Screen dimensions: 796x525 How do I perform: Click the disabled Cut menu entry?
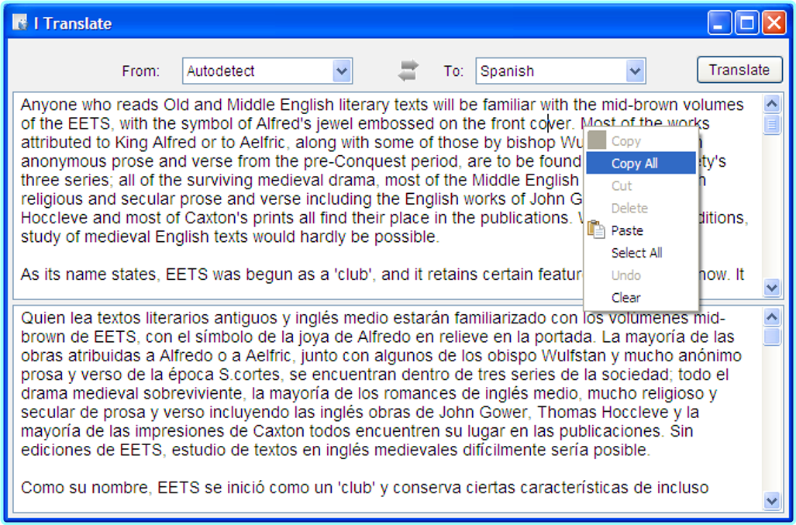coord(641,186)
